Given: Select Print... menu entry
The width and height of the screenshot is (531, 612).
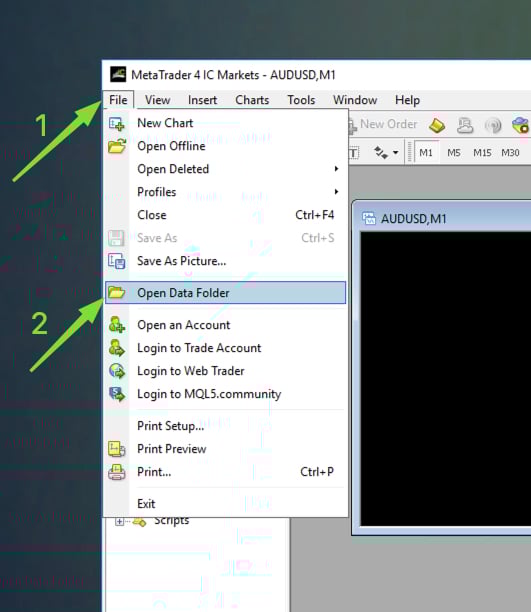Looking at the screenshot, I should (225, 472).
